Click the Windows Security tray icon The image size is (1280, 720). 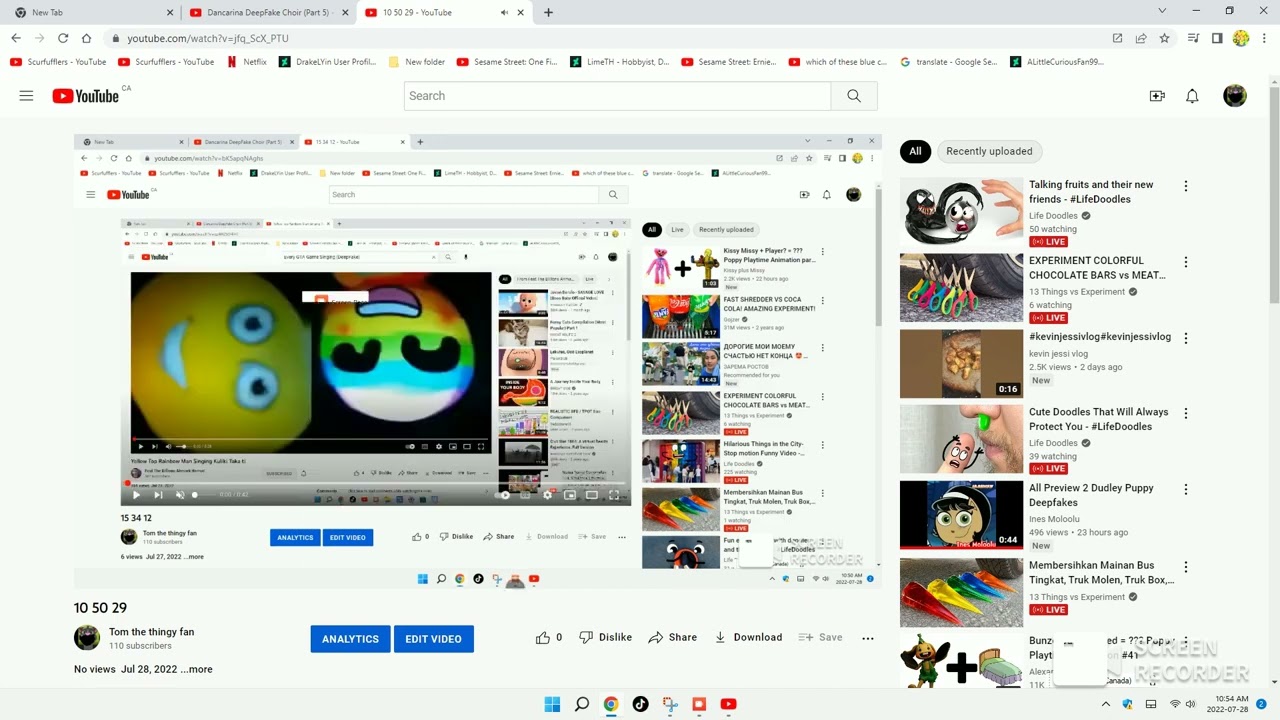coord(1127,704)
